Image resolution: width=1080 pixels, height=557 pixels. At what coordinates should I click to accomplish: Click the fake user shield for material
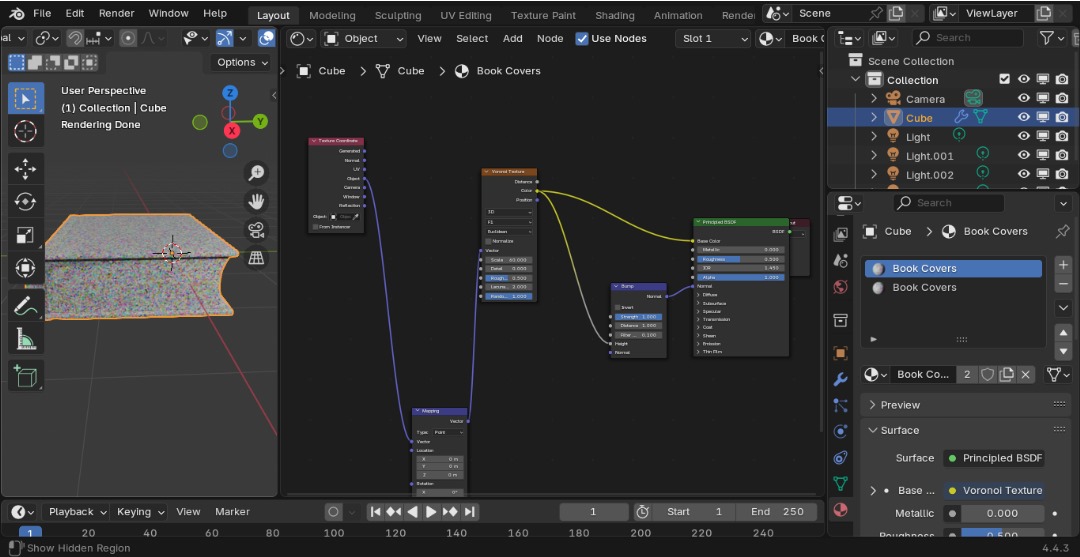click(x=988, y=375)
